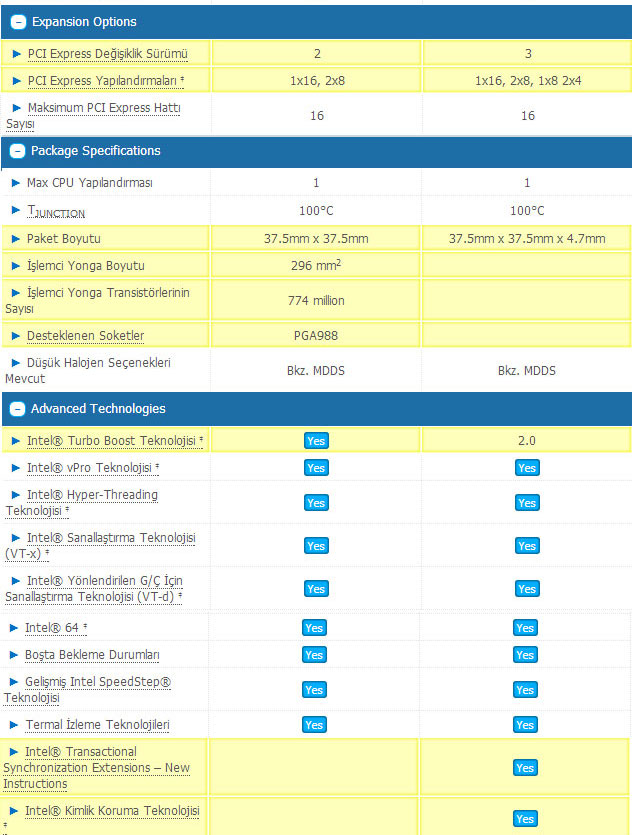Click Hyper-Threading Yes badge in first column
632x835 pixels.
point(316,503)
